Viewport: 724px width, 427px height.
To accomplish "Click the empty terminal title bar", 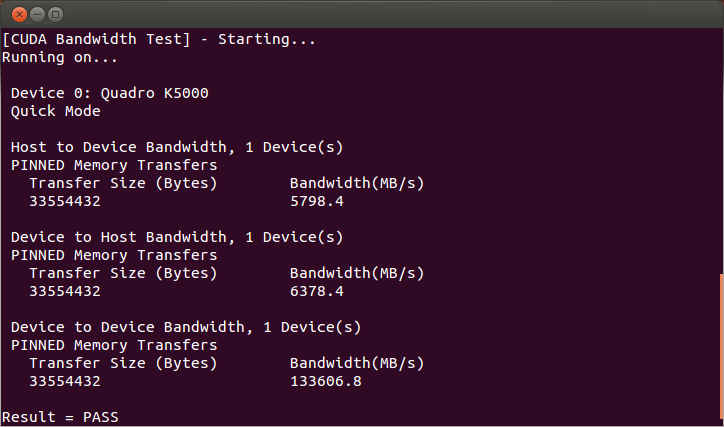I will (380, 14).
